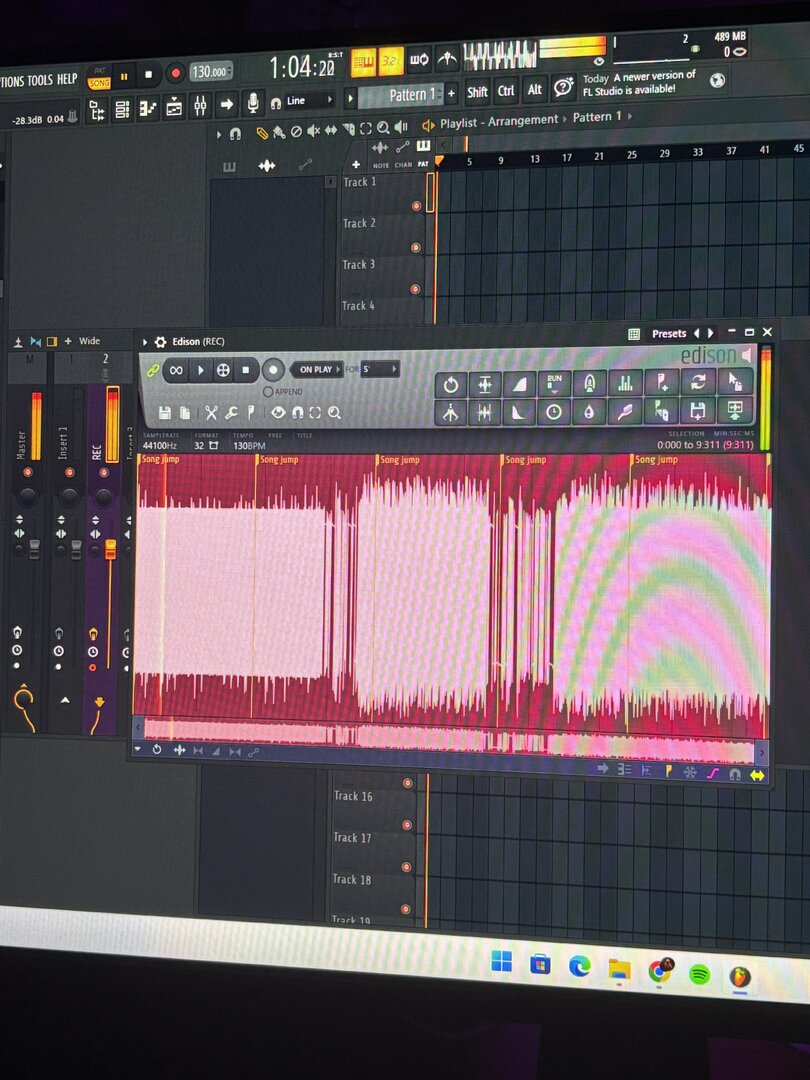The width and height of the screenshot is (810, 1080).
Task: Open Edison blur water drop tool
Action: click(590, 412)
